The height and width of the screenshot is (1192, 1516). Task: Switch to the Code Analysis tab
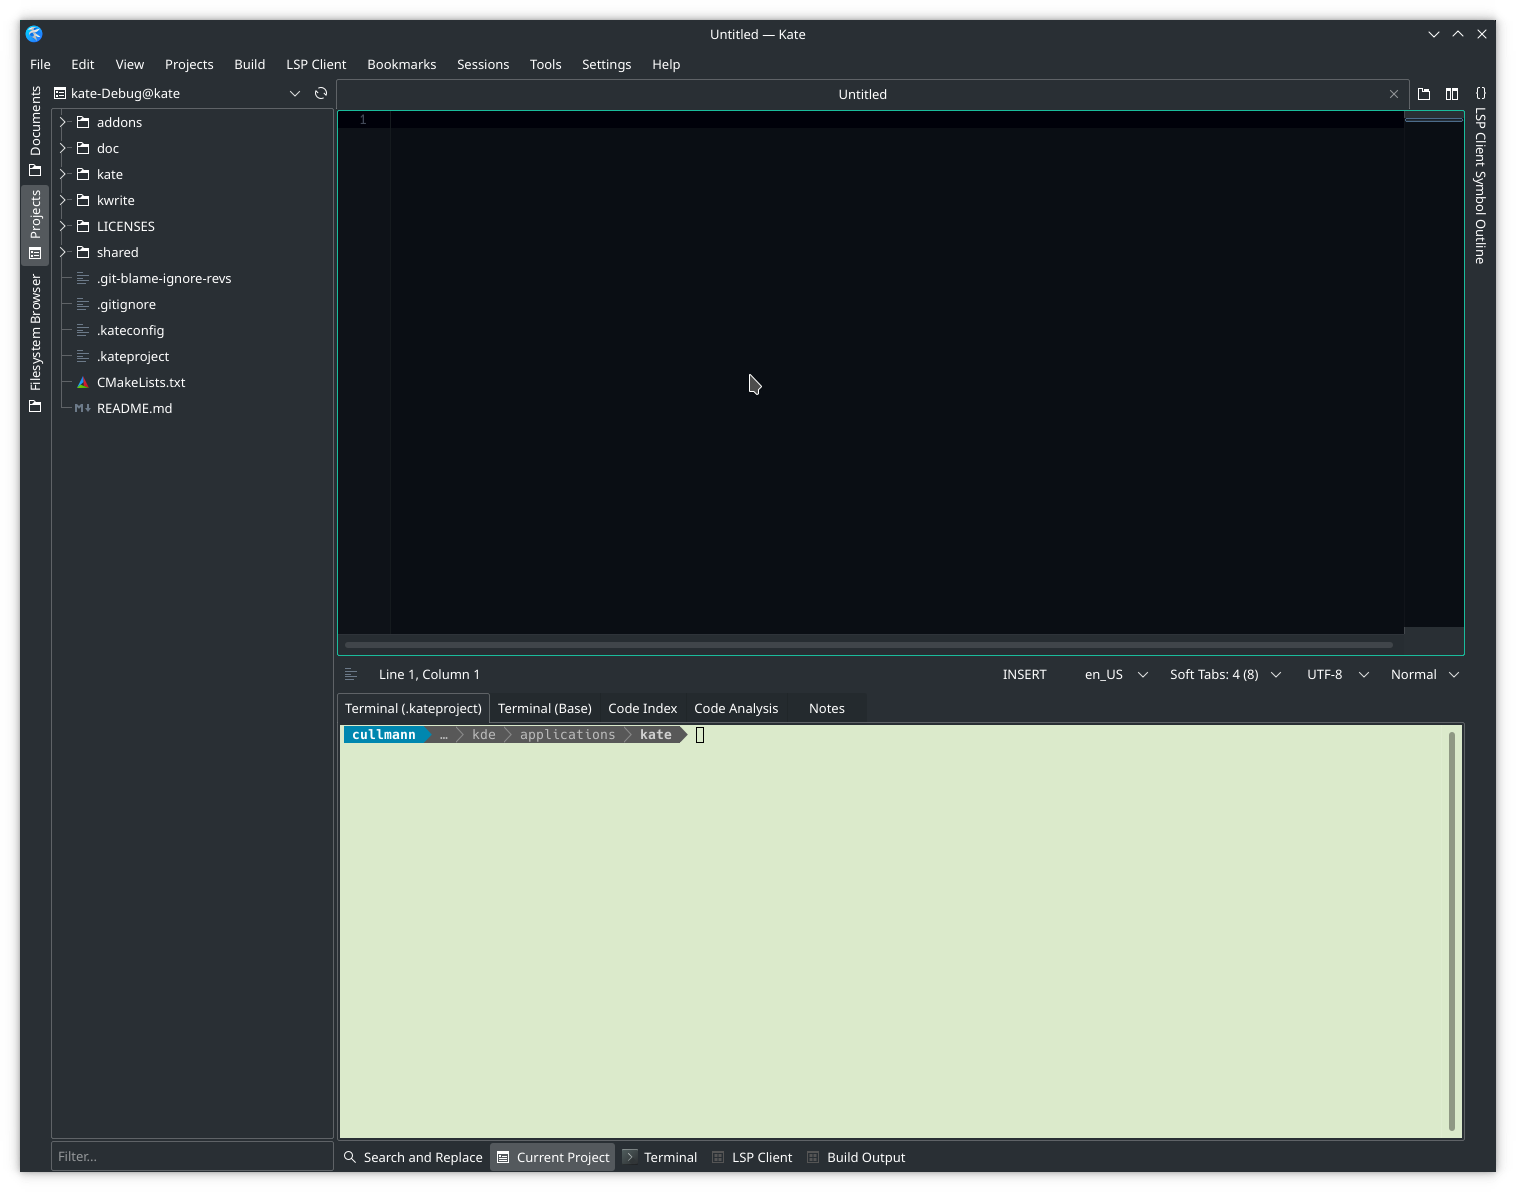[x=736, y=708]
